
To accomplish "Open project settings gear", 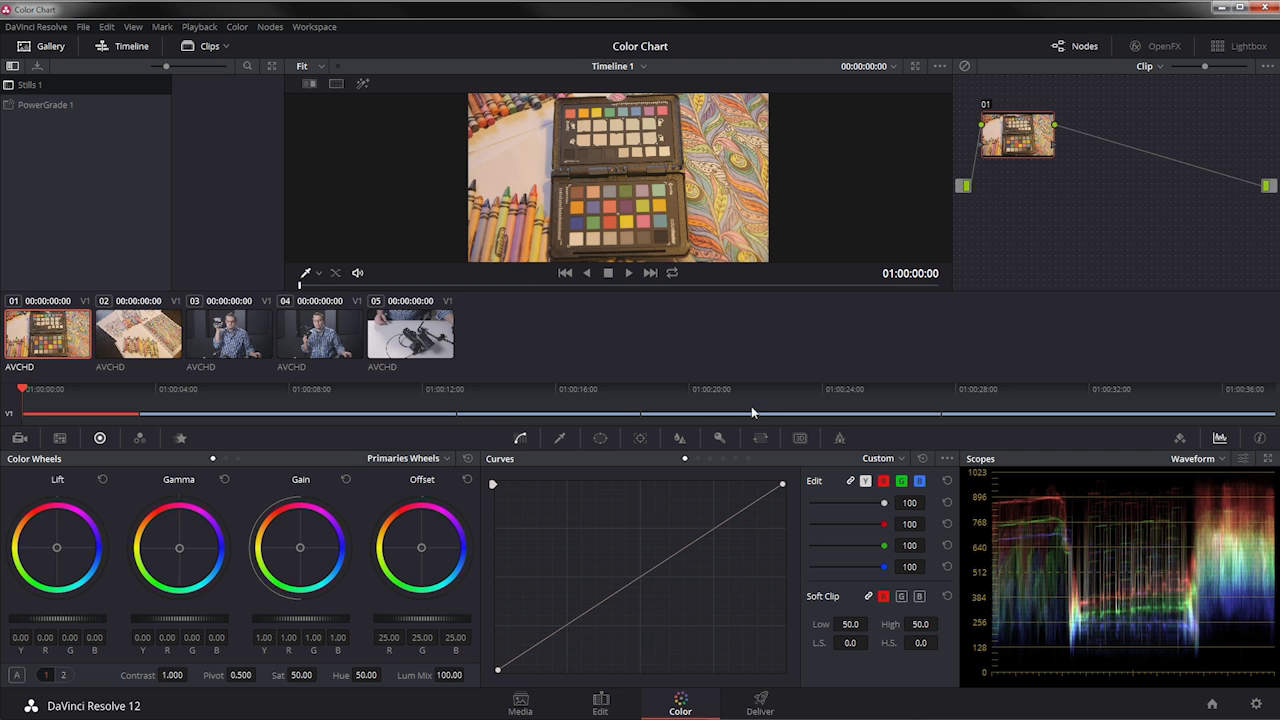I will pyautogui.click(x=1257, y=705).
